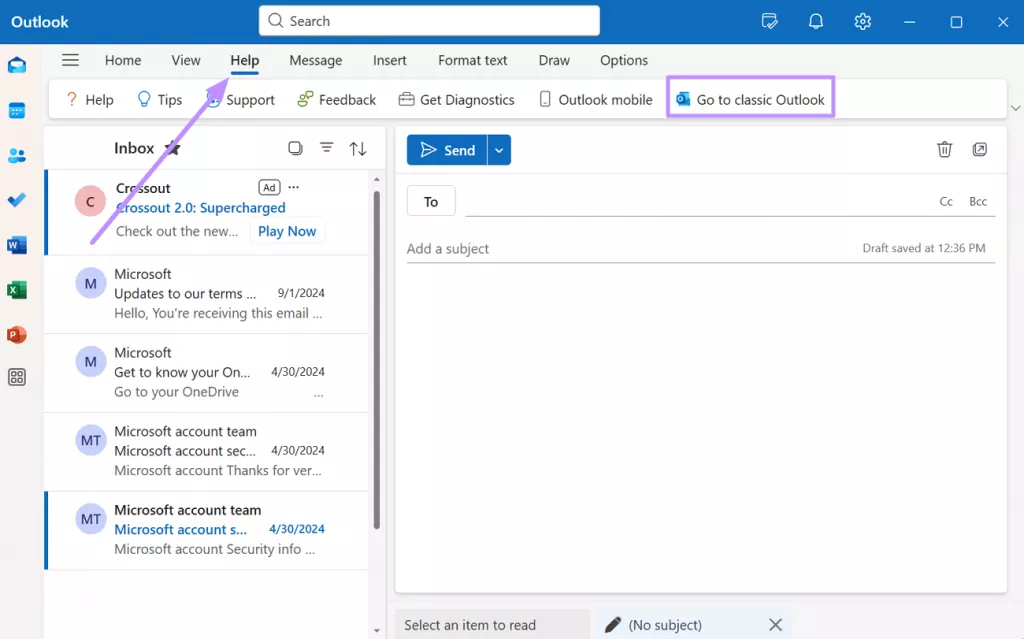Select the 'Select an item to read' tab
The height and width of the screenshot is (639, 1024).
click(492, 625)
